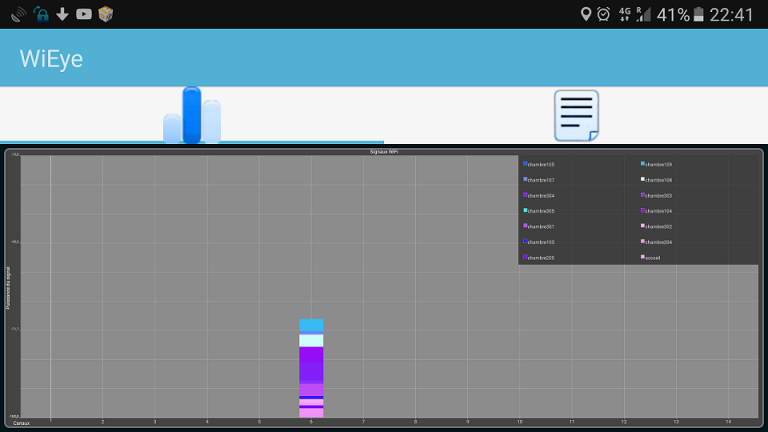Tap the location pin status icon

click(585, 14)
